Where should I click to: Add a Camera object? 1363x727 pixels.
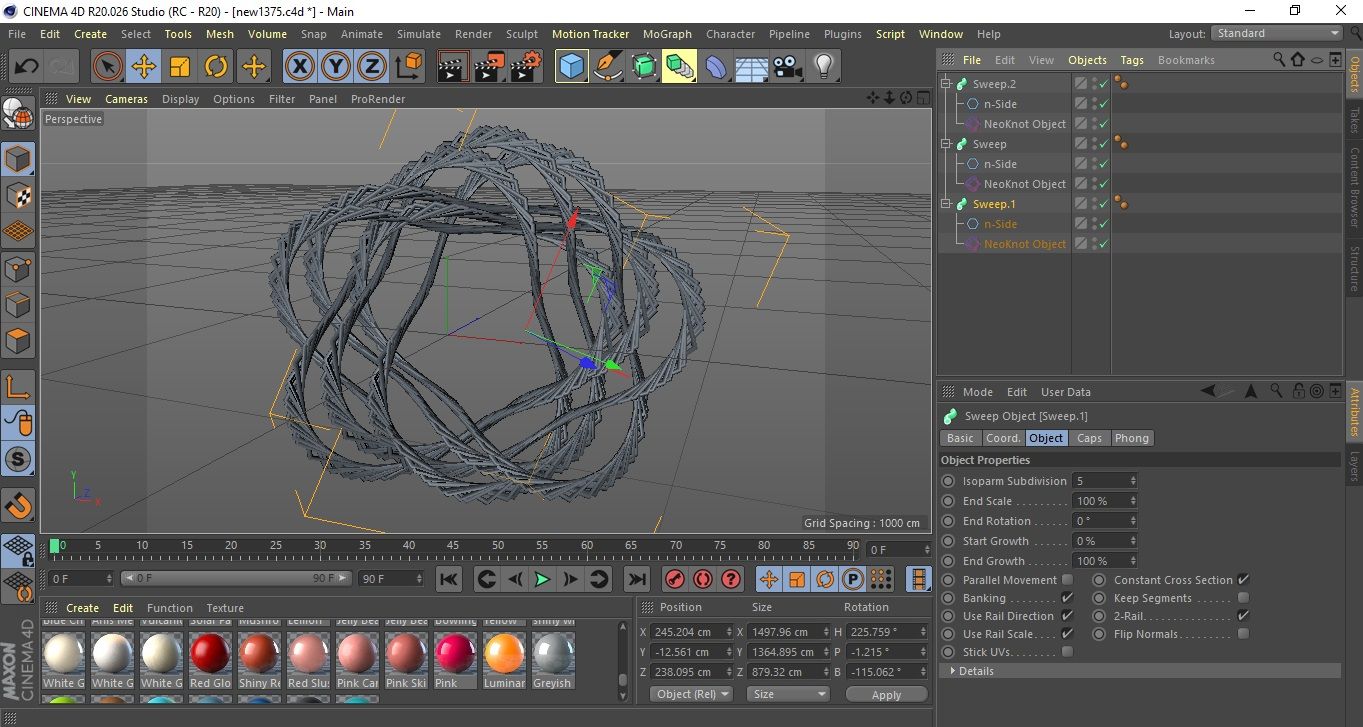(x=788, y=67)
